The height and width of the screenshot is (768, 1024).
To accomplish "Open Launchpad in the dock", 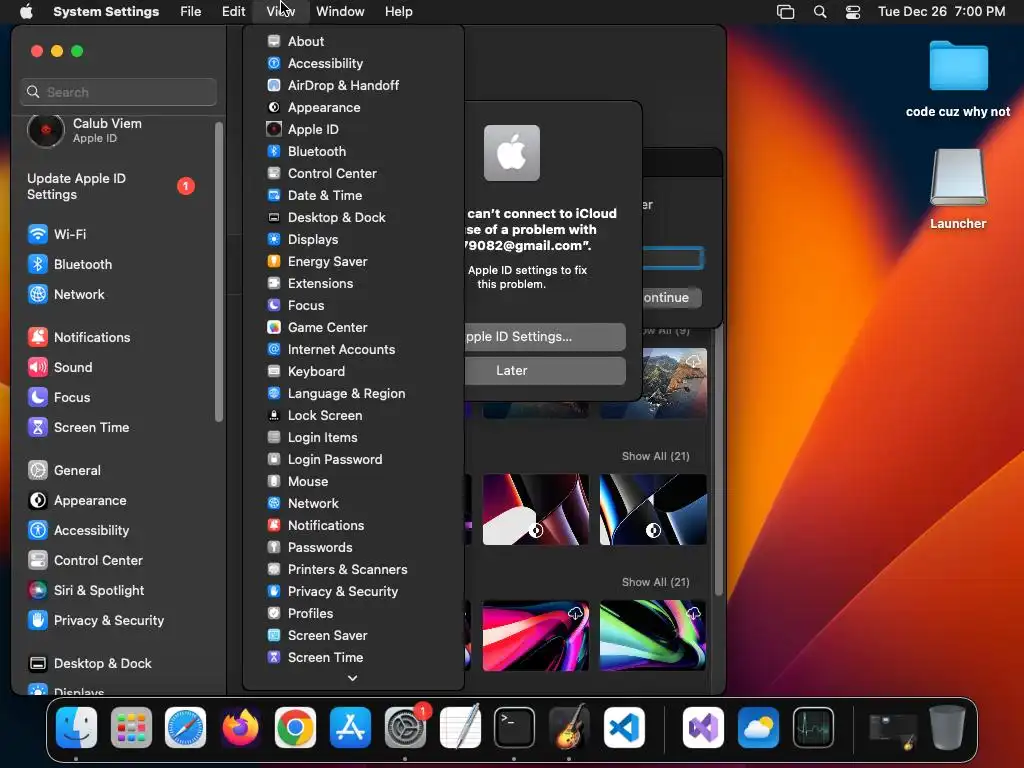I will (131, 727).
